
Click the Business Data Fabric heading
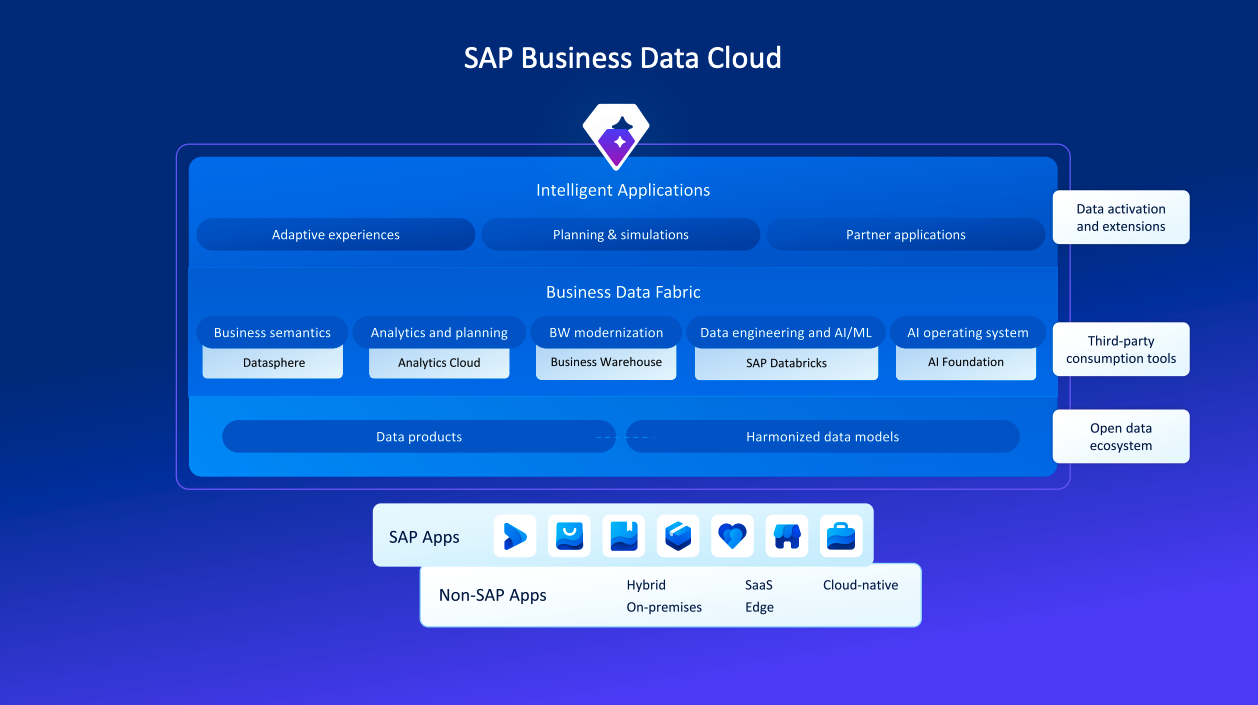pyautogui.click(x=623, y=292)
